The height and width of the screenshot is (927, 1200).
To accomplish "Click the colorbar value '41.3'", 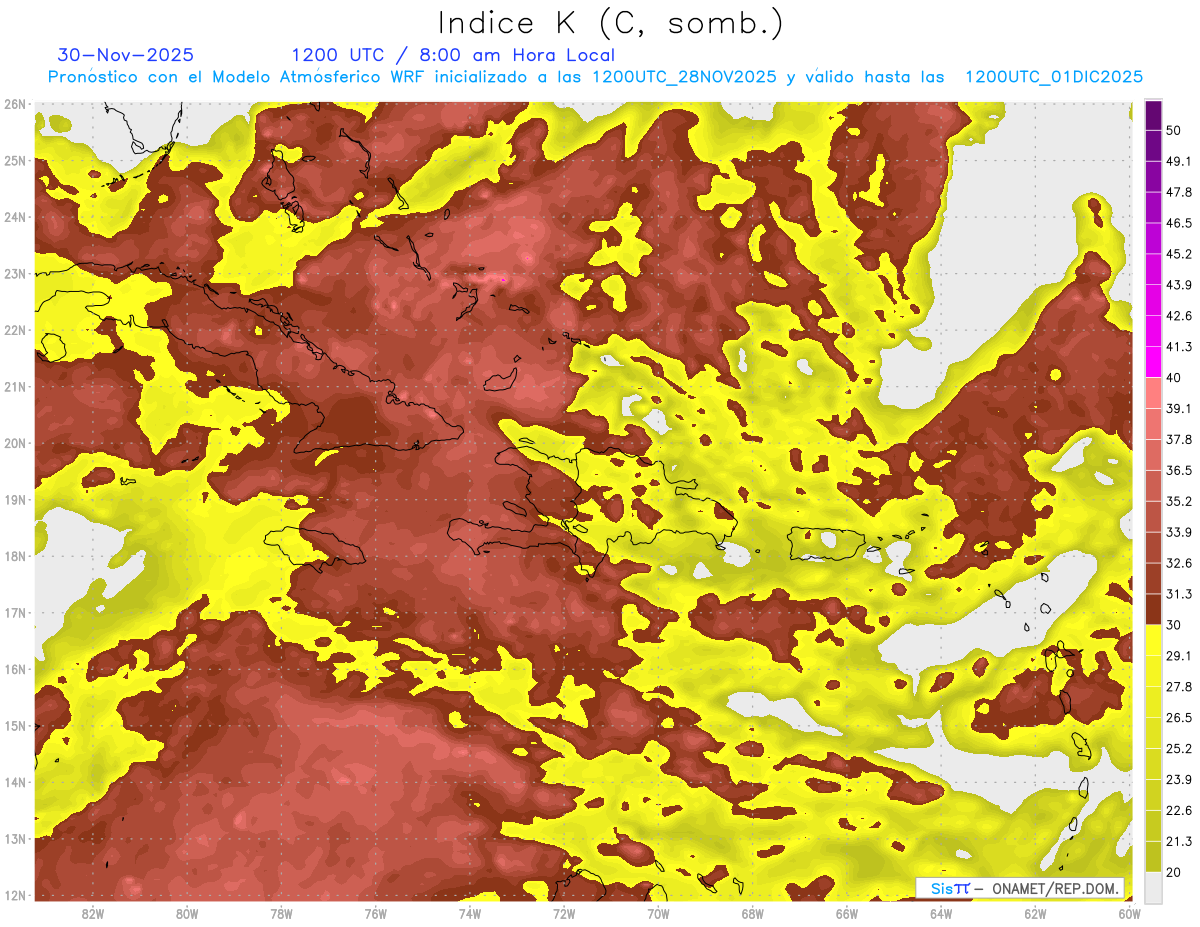I will (1179, 347).
